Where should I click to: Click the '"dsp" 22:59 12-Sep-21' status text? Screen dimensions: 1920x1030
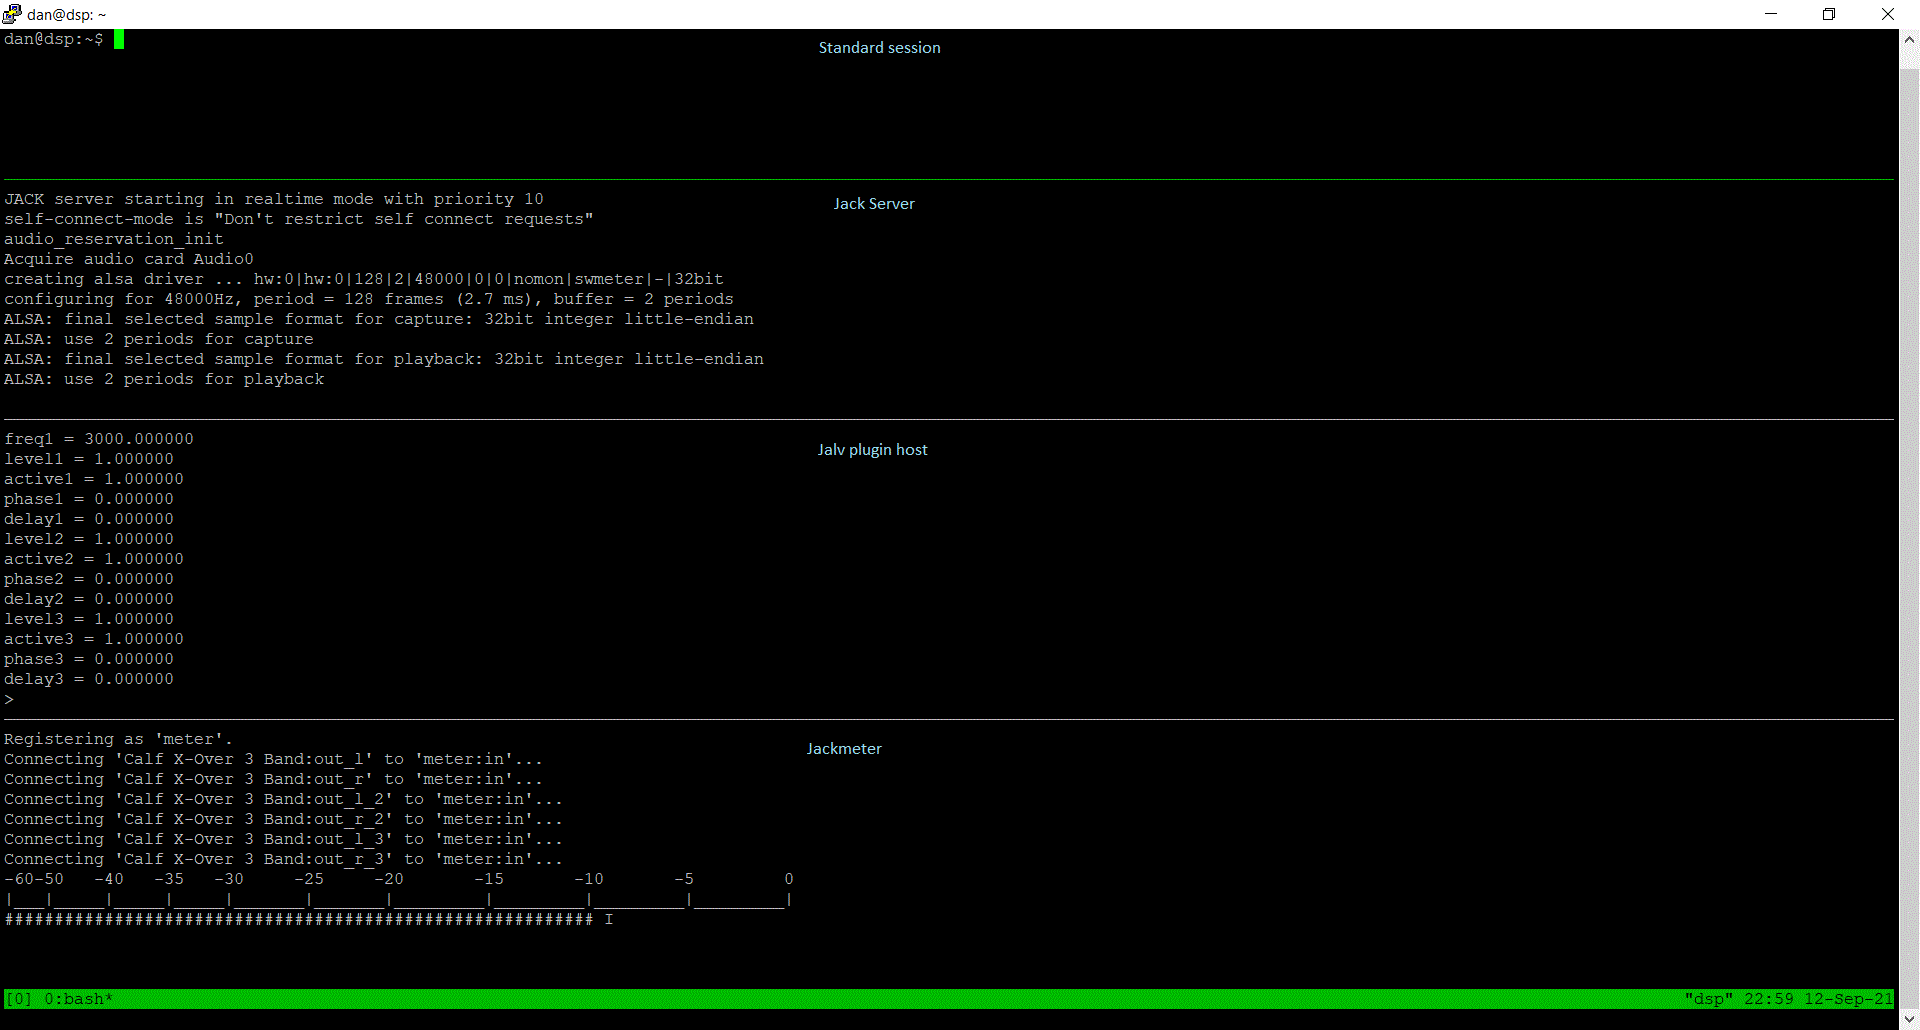click(1789, 999)
